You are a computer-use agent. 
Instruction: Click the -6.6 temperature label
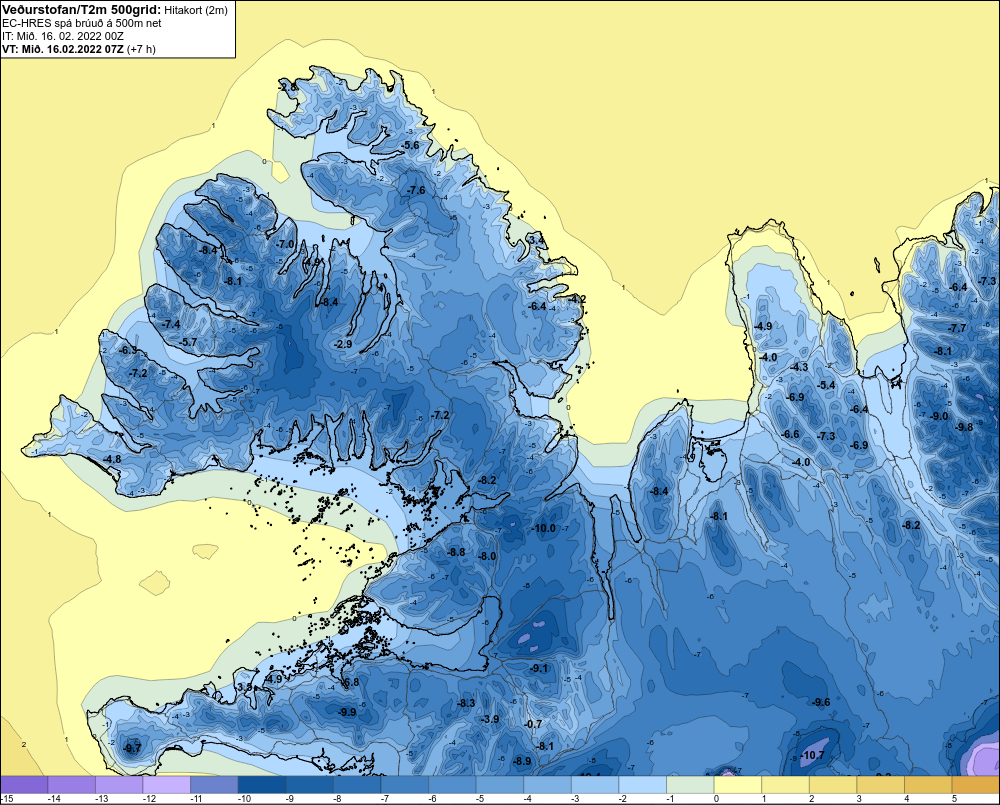[791, 434]
